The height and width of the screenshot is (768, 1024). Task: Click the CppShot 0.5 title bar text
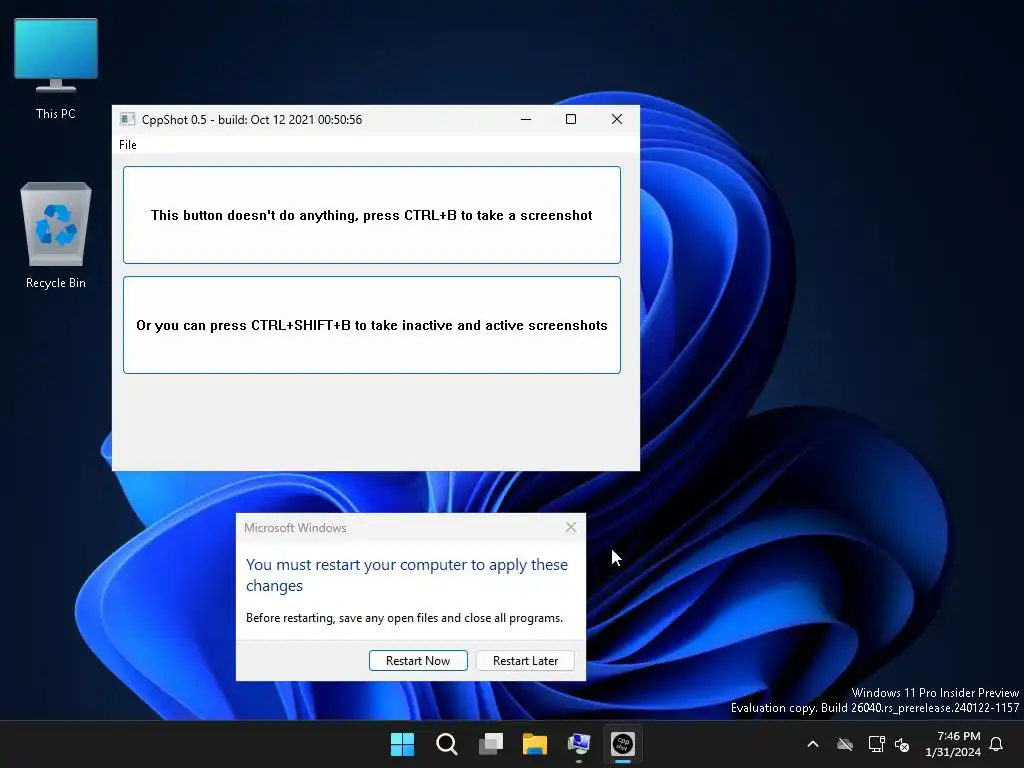251,120
